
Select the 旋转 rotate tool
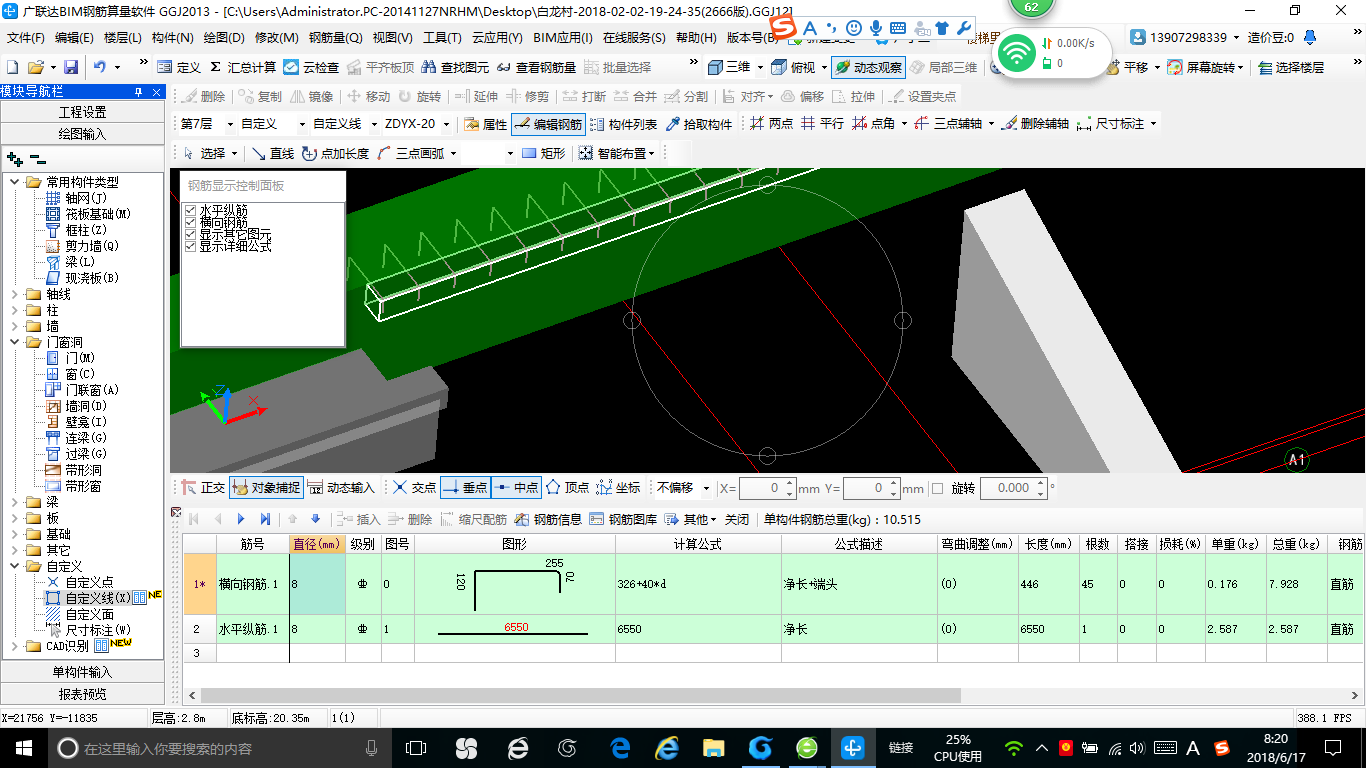point(419,96)
